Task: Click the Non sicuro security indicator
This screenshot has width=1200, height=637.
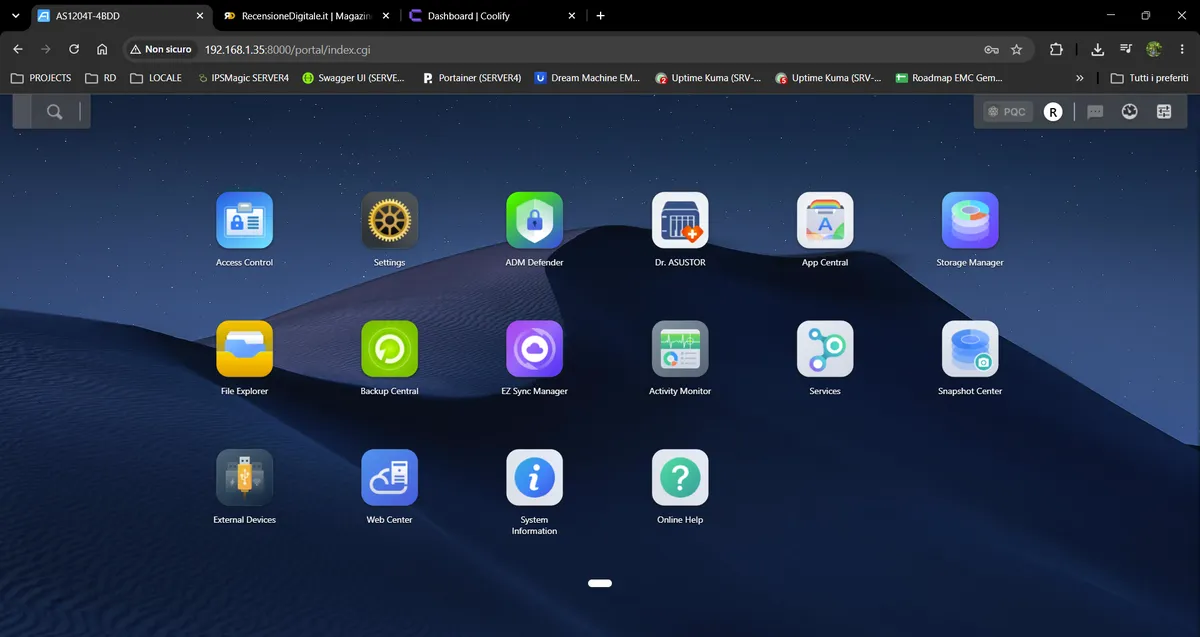Action: tap(161, 49)
